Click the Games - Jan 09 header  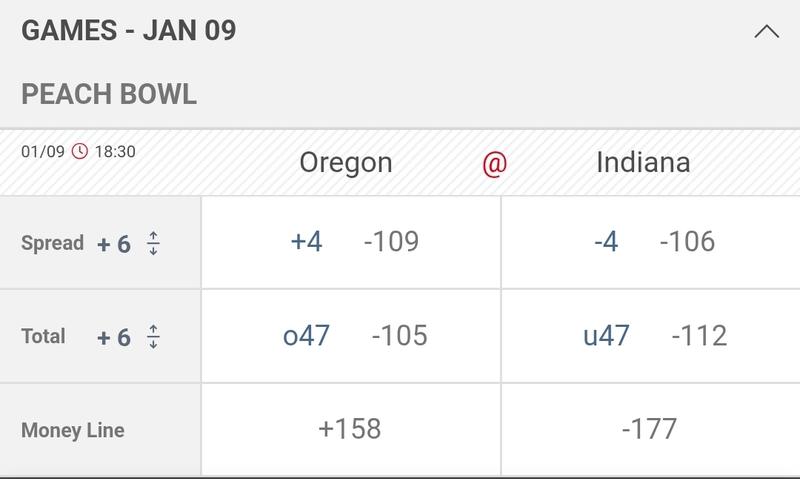[129, 30]
